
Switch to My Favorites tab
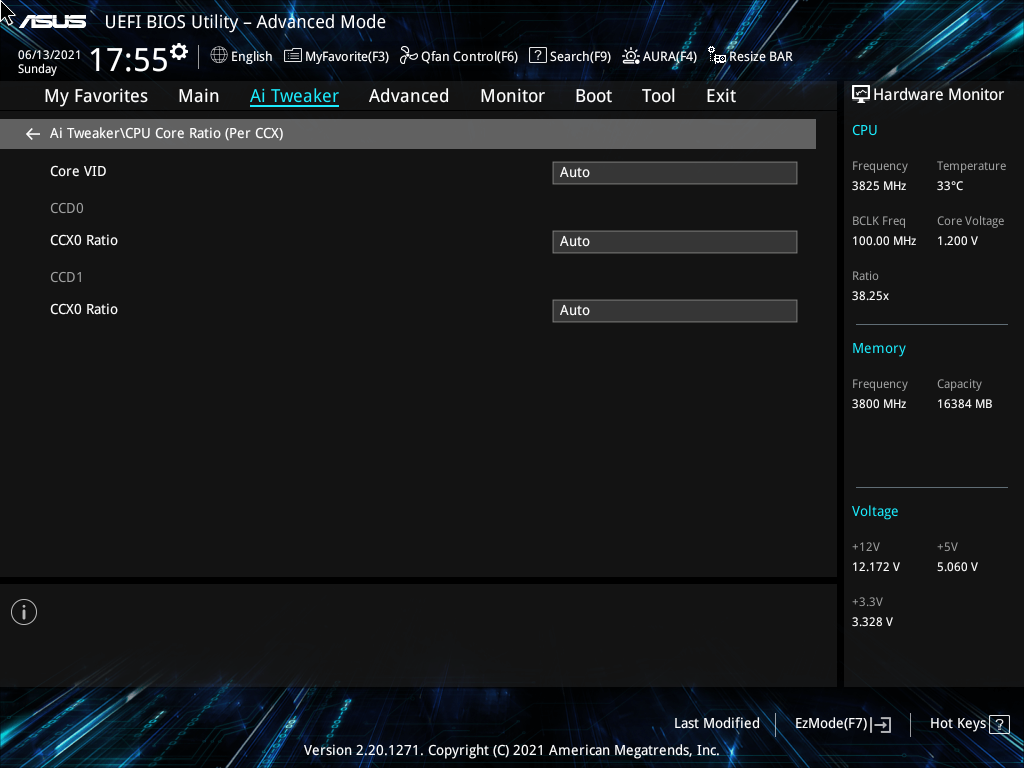point(96,96)
